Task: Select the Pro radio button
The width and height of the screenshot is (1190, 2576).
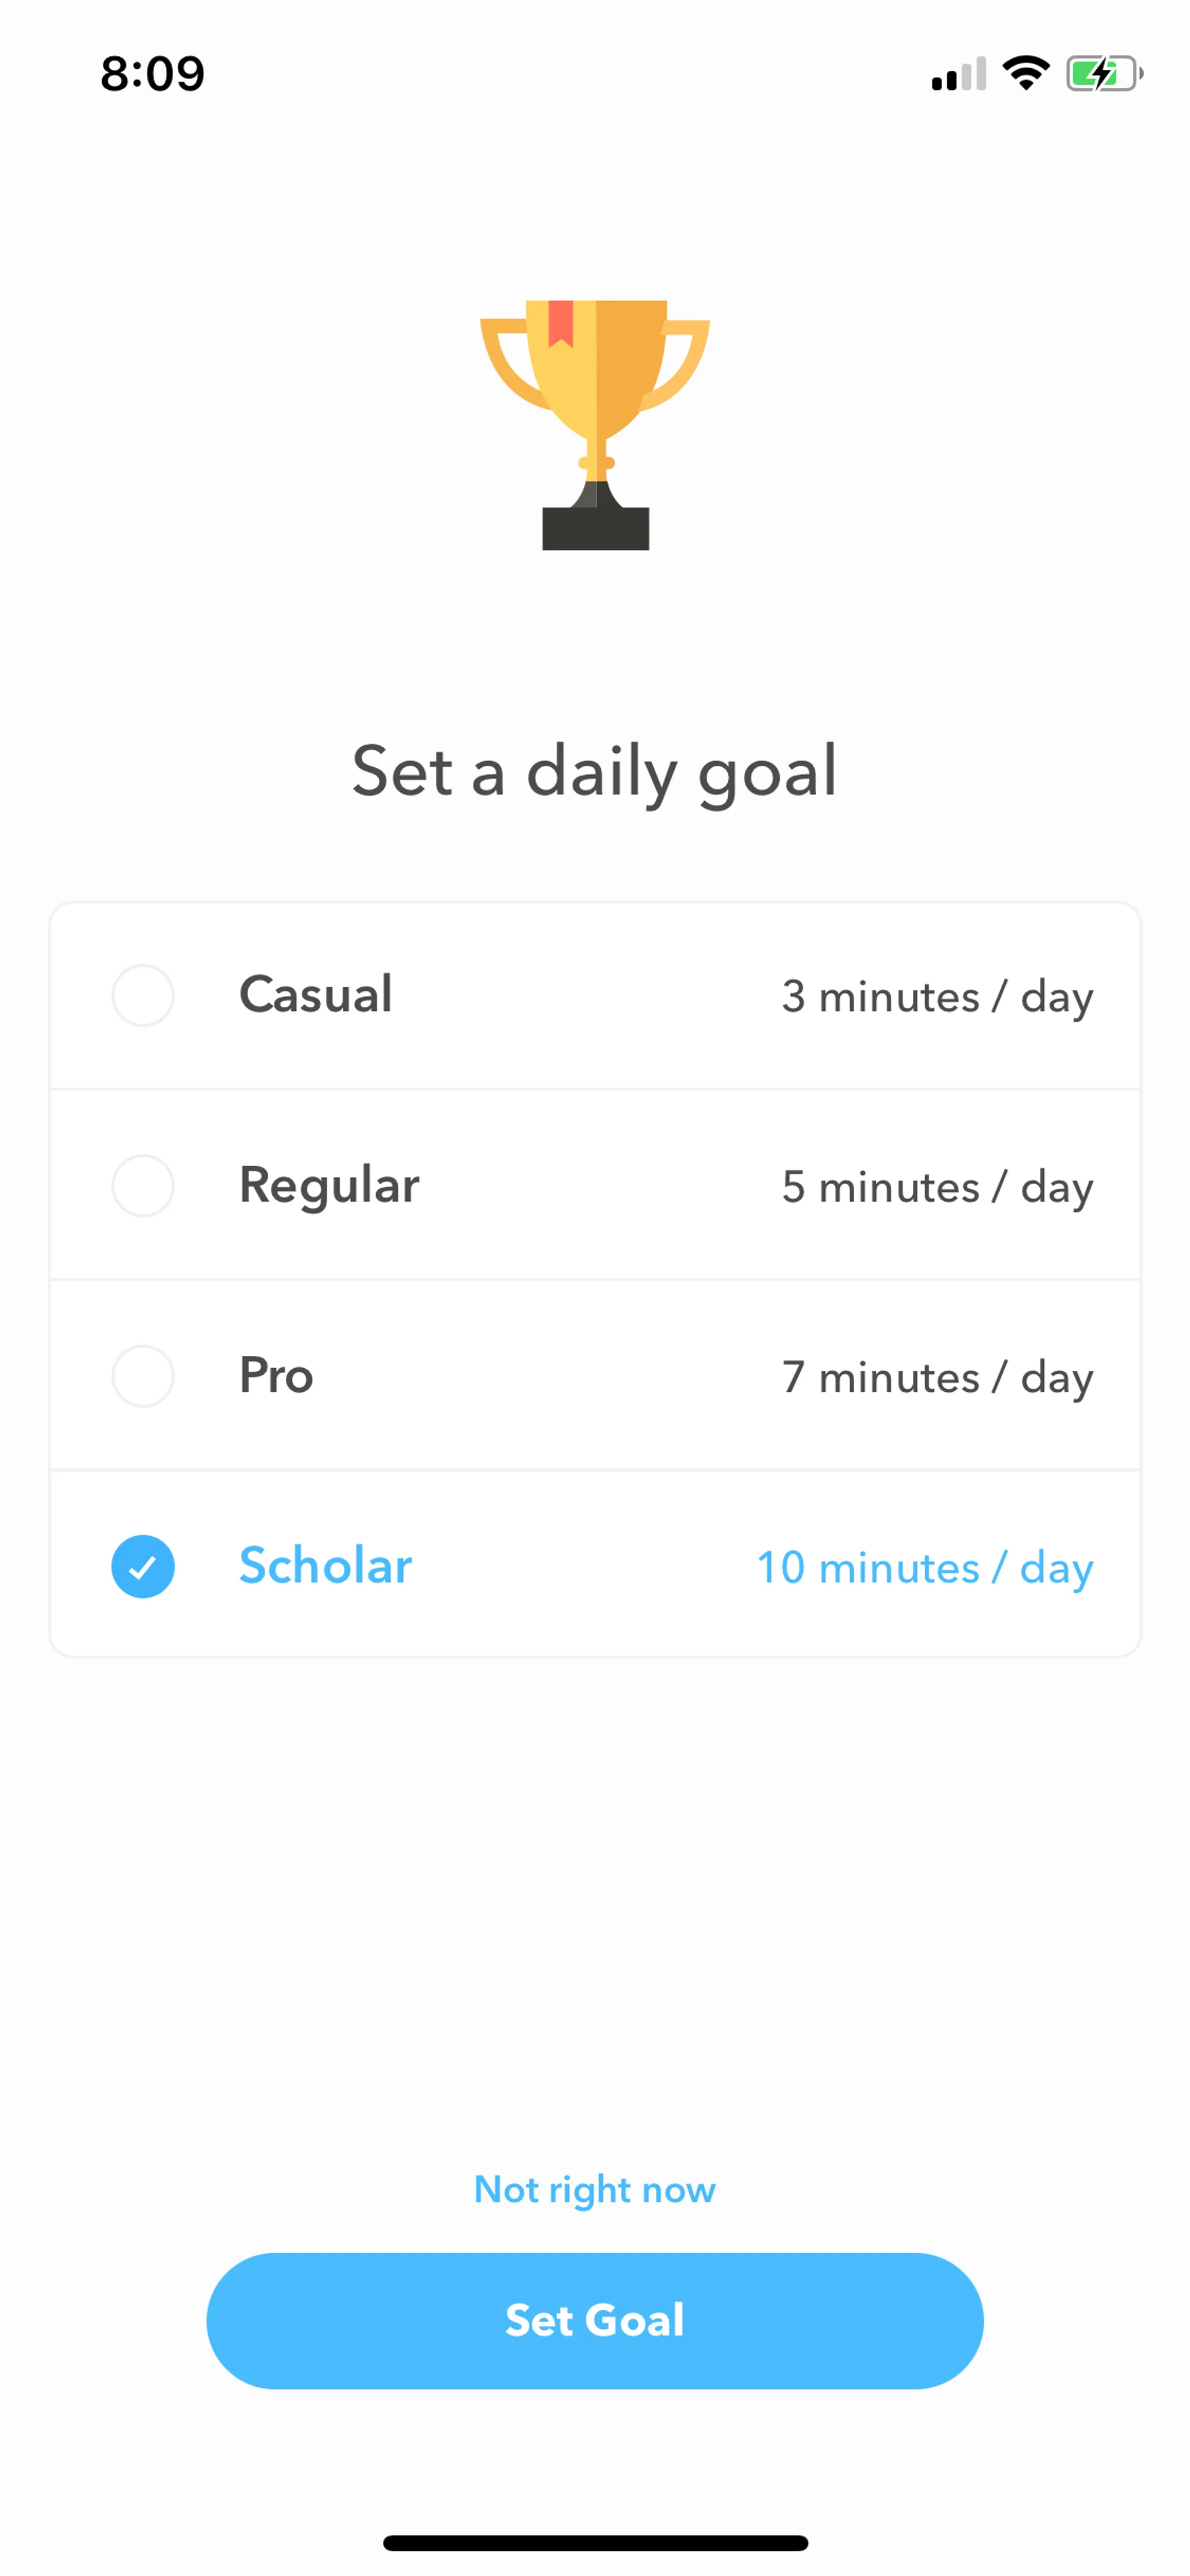Action: coord(143,1376)
